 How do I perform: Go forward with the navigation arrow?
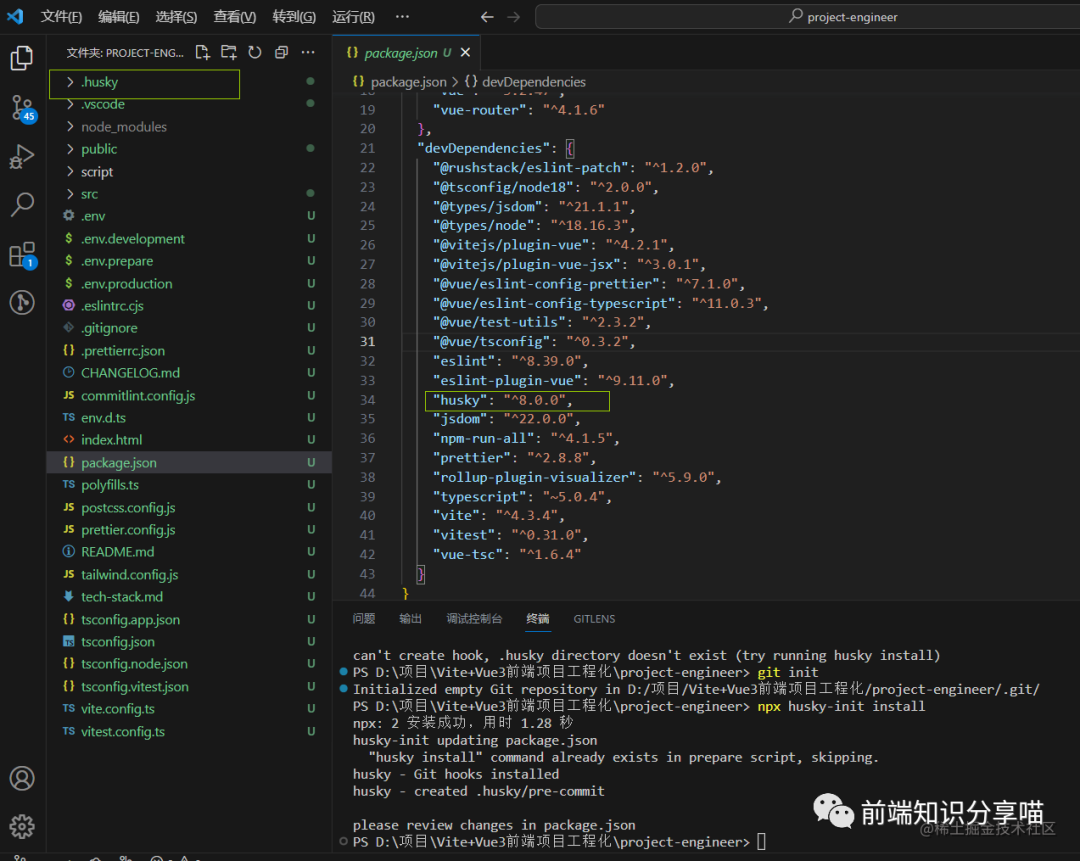point(514,17)
